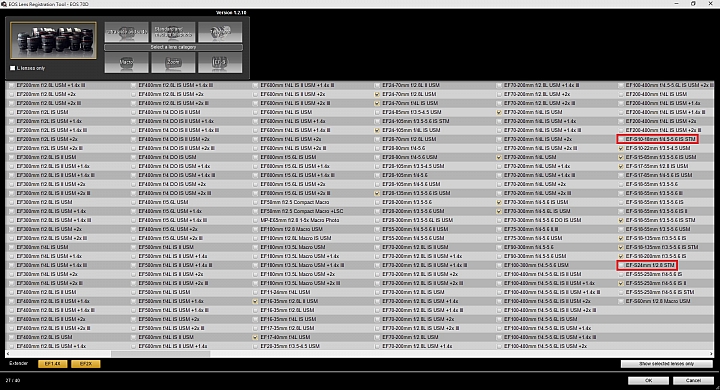Click the EF-S10-18mm f/4.5-5.6 IS STM label
720x390 pixels.
click(660, 139)
